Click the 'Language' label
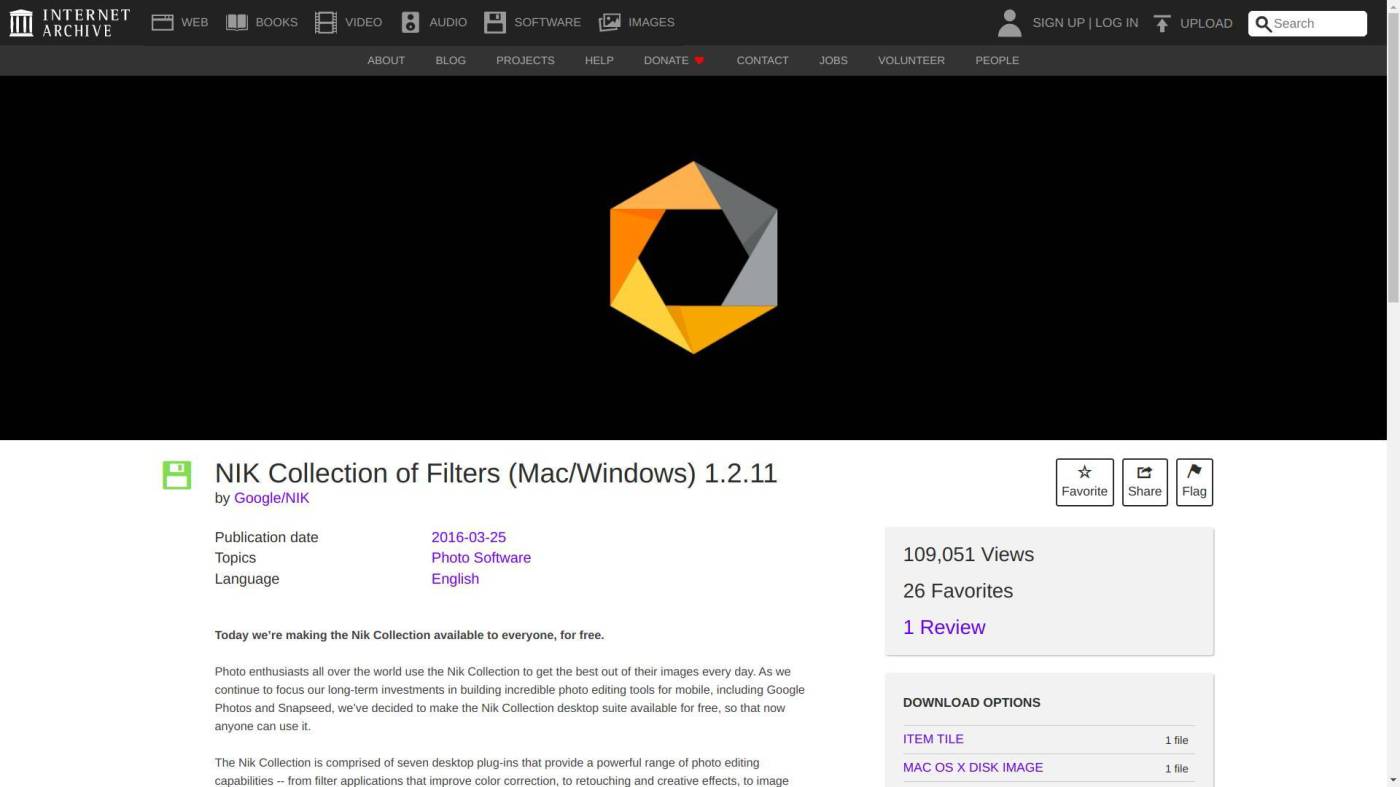This screenshot has height=787, width=1400. click(x=247, y=579)
